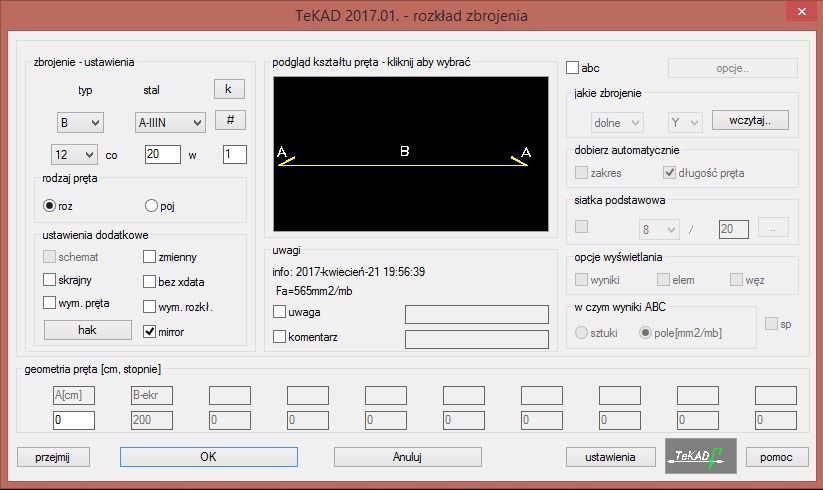Select the sztuki radio button
Image resolution: width=823 pixels, height=490 pixels.
(581, 333)
